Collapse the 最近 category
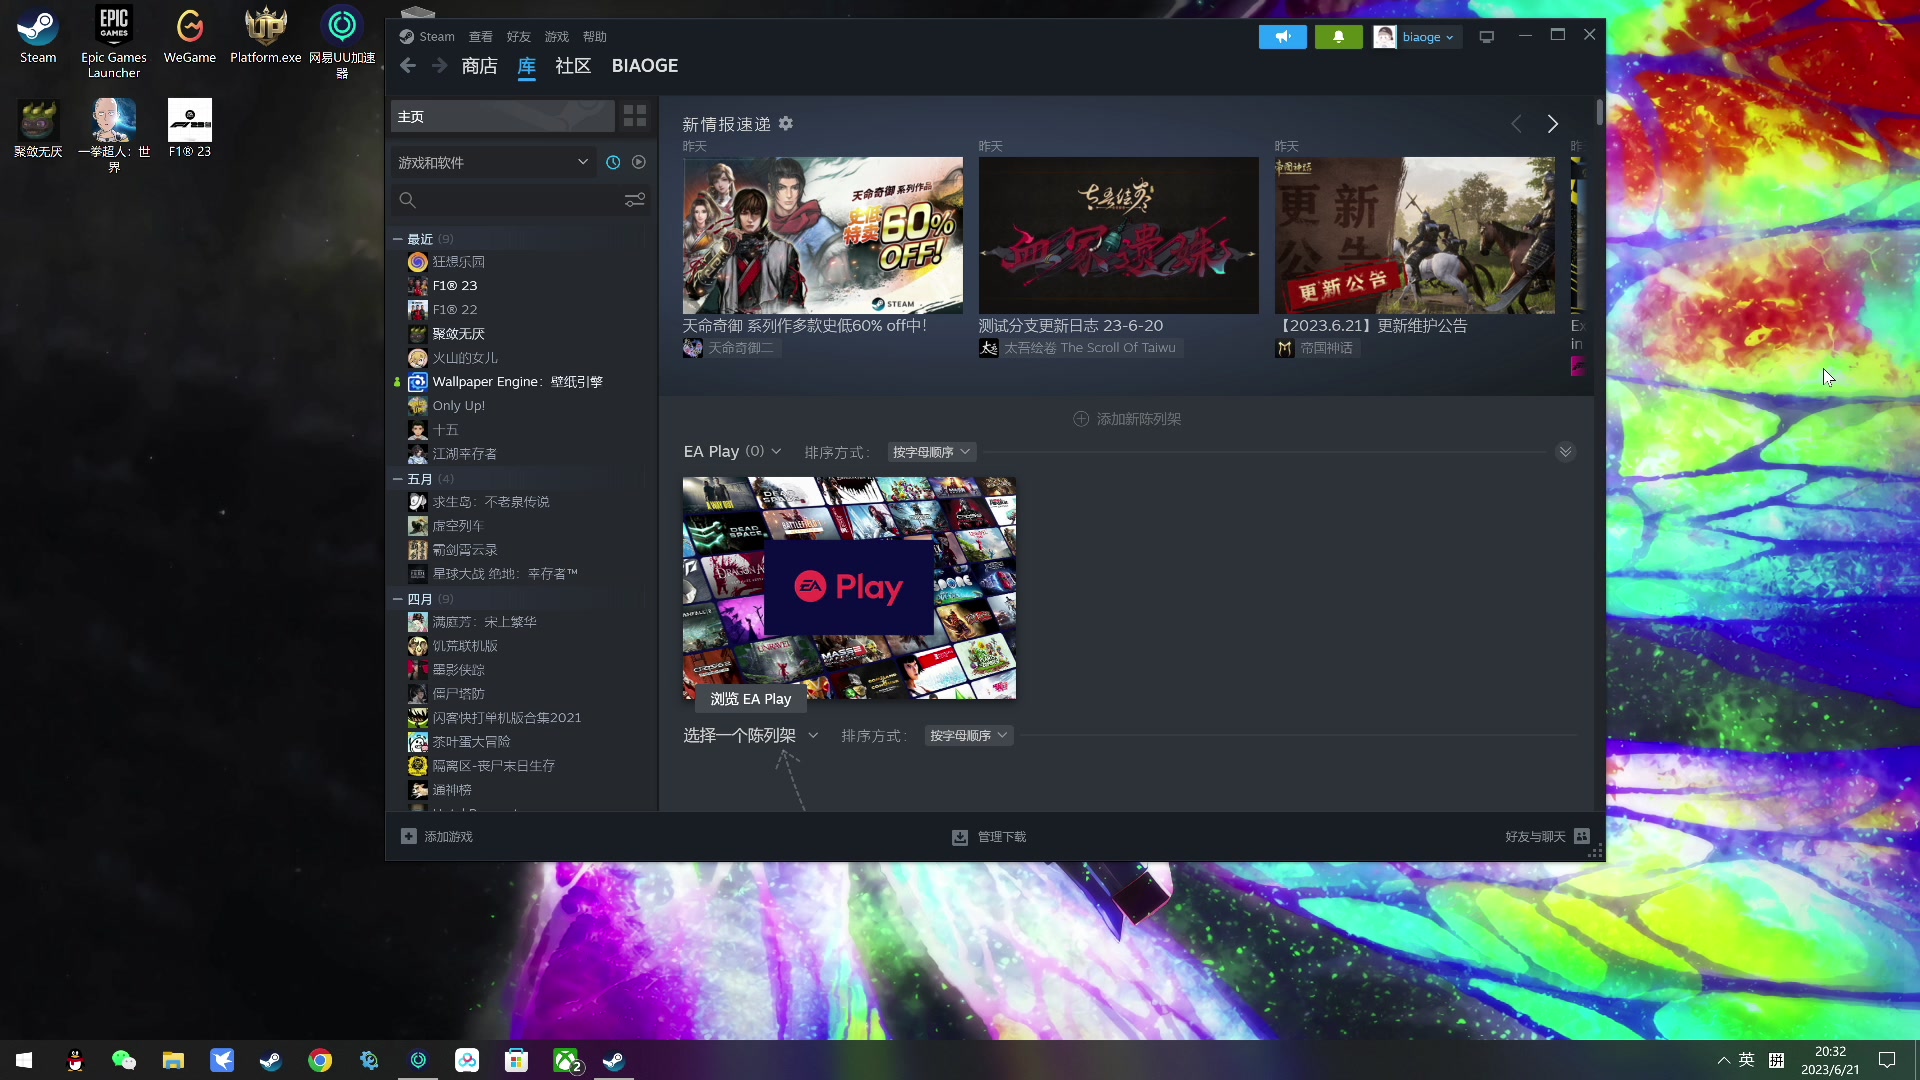This screenshot has height=1080, width=1920. click(x=398, y=239)
